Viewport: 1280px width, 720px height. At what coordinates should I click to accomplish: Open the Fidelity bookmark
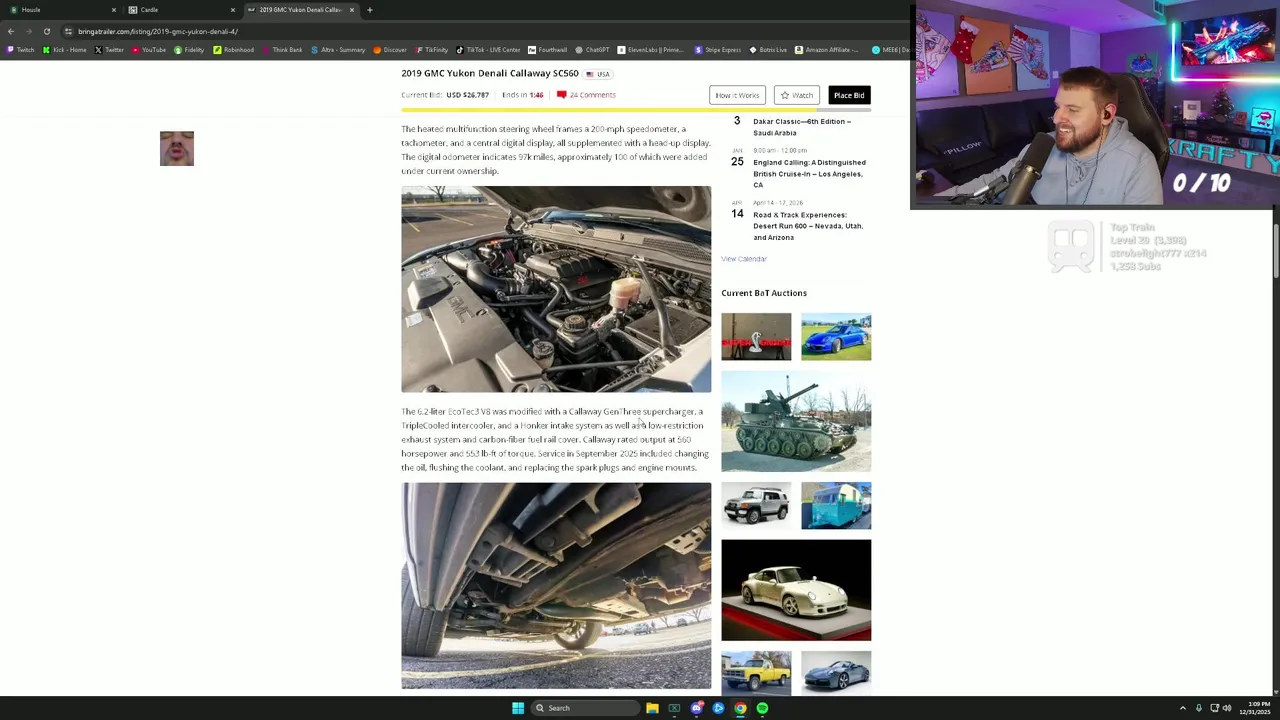coord(189,50)
